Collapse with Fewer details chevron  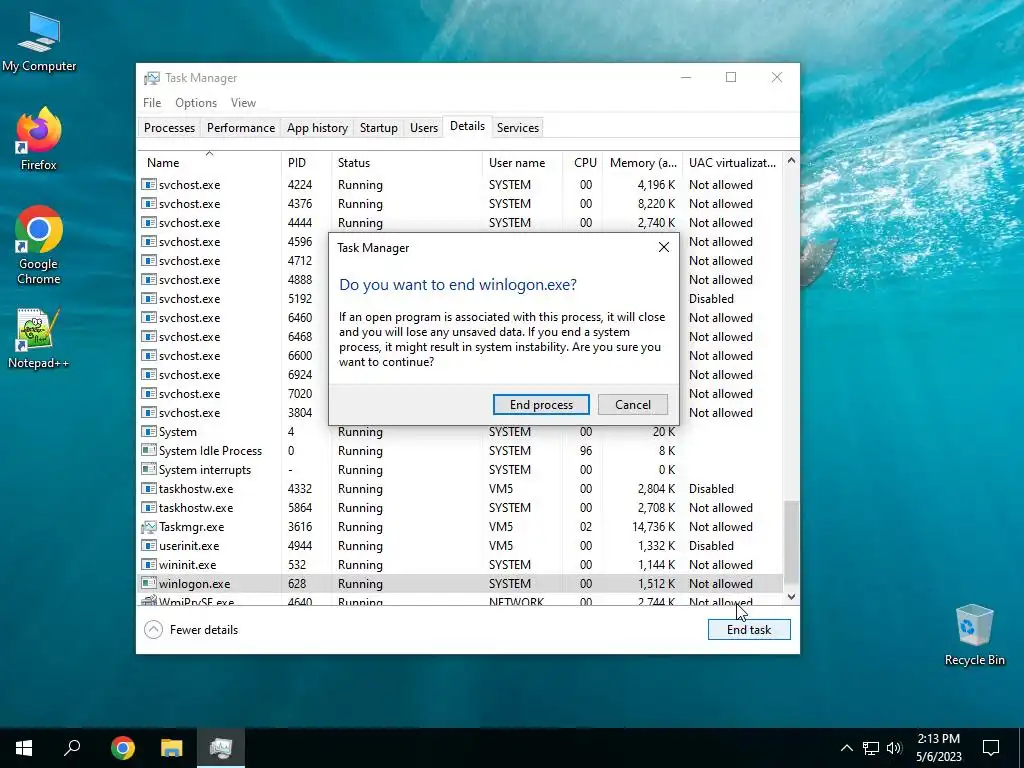(x=153, y=630)
